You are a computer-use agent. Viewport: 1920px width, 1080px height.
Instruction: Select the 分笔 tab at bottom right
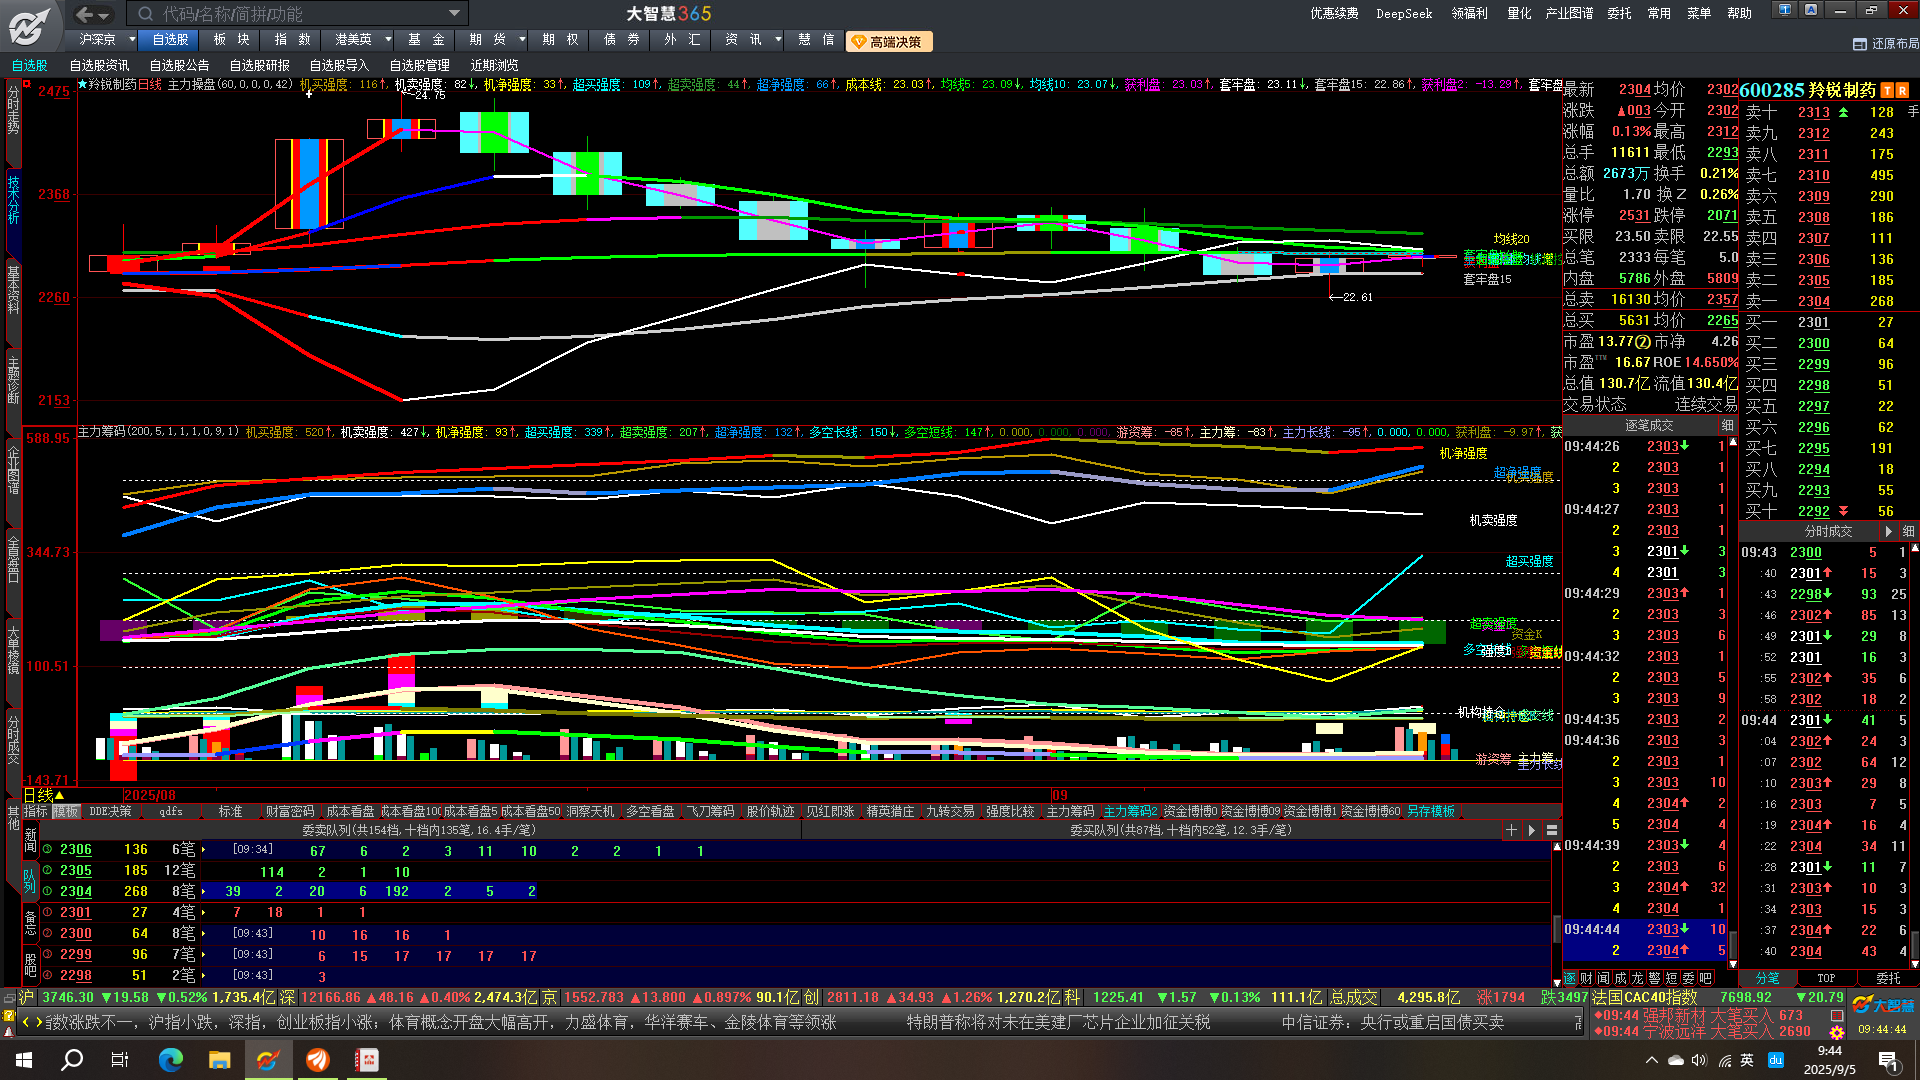[x=1768, y=978]
